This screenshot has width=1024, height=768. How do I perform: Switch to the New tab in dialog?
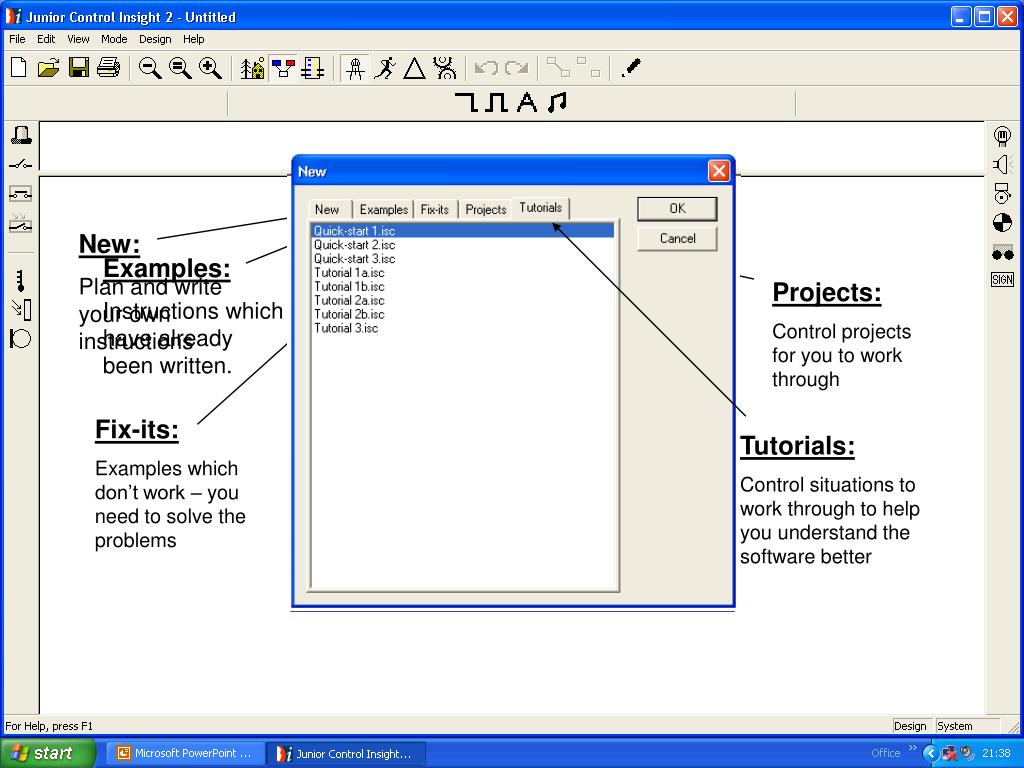(327, 210)
